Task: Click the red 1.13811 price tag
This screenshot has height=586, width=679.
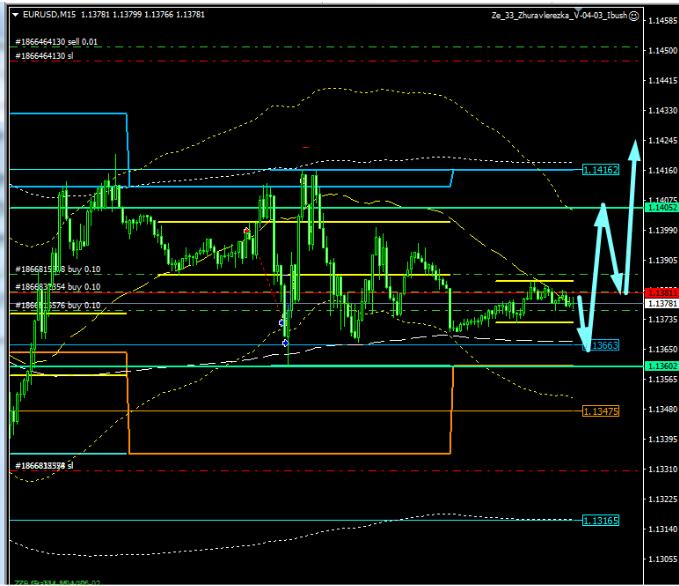Action: pyautogui.click(x=662, y=293)
